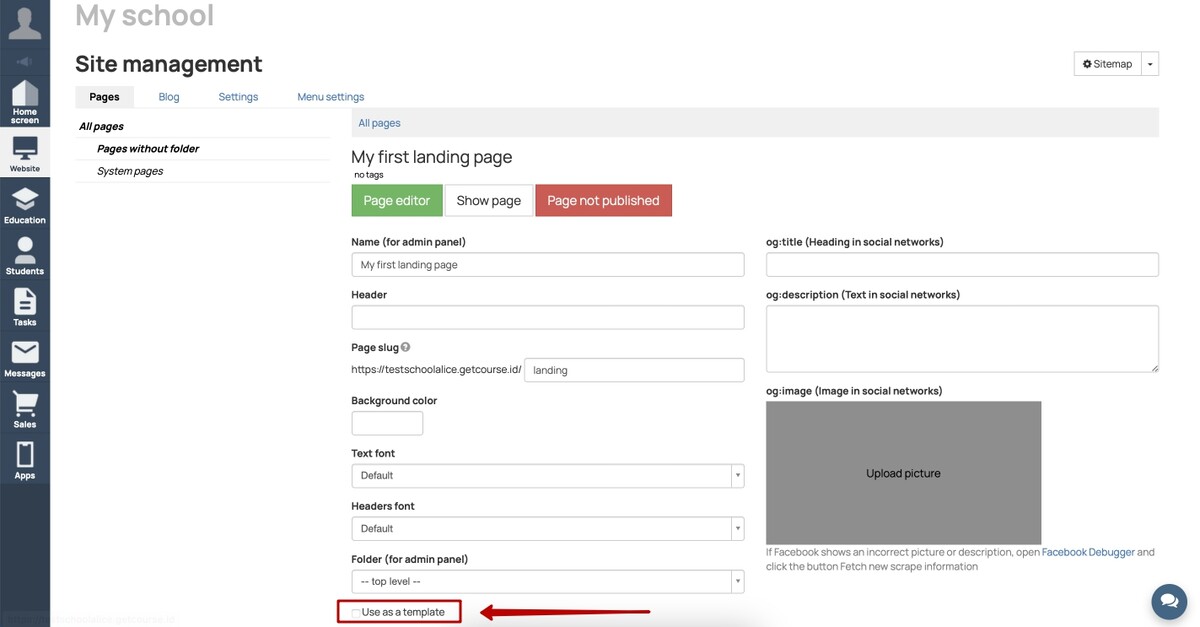
Task: Open the Sales cart icon
Action: 25,409
